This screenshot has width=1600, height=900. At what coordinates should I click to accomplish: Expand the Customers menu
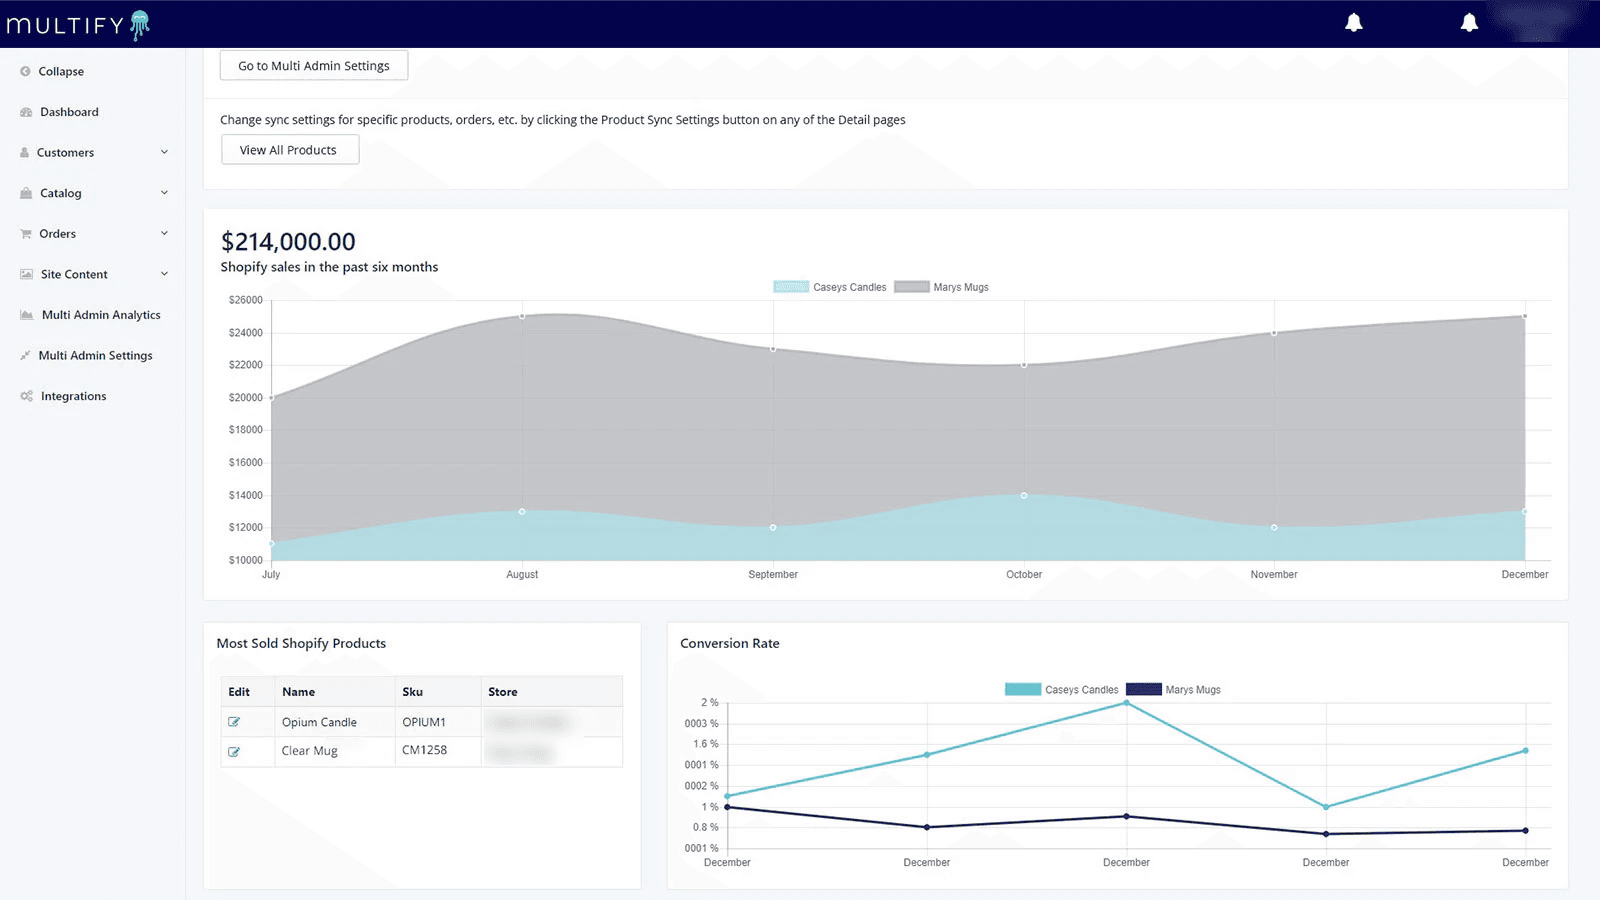(163, 152)
